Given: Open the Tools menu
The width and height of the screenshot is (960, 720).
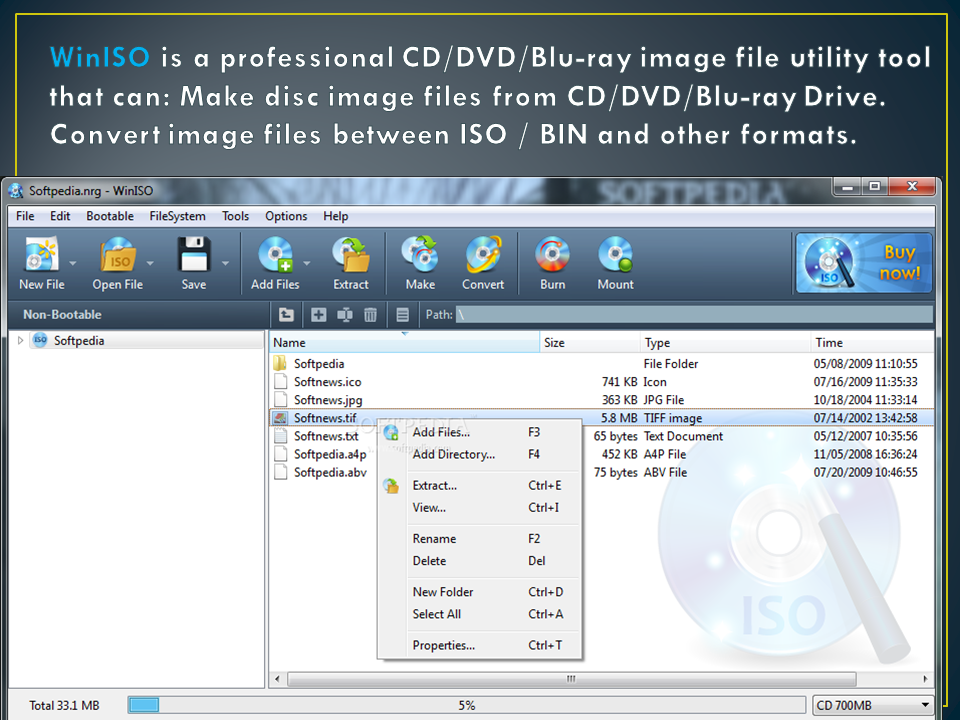Looking at the screenshot, I should (x=235, y=216).
